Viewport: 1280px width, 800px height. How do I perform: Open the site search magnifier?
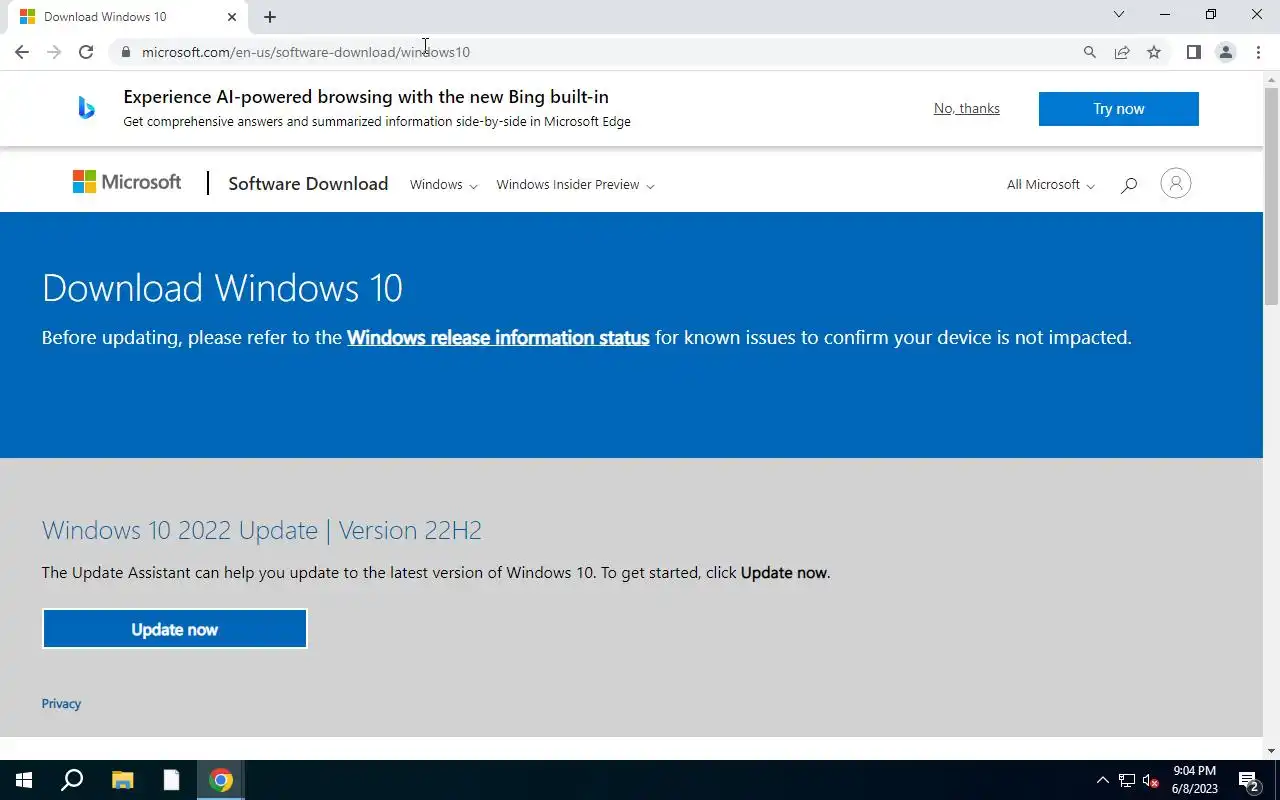point(1129,185)
